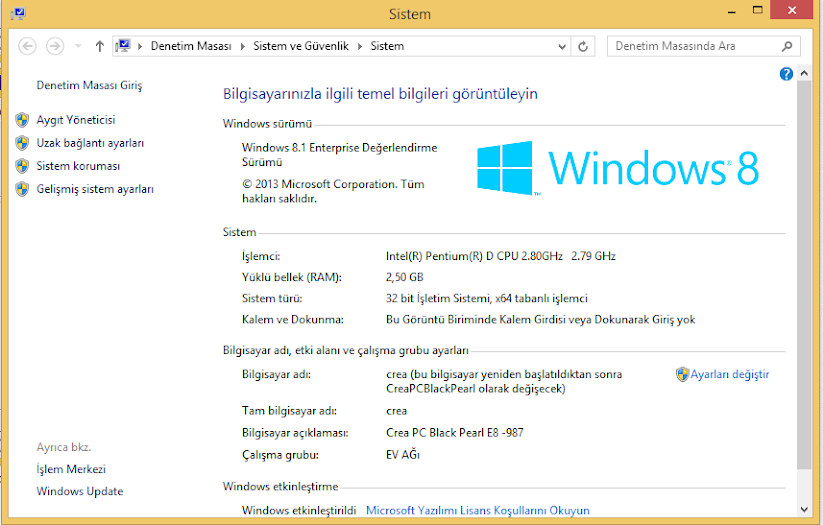
Task: Click the Tam bilgisayar adı value crea
Action: (x=396, y=411)
